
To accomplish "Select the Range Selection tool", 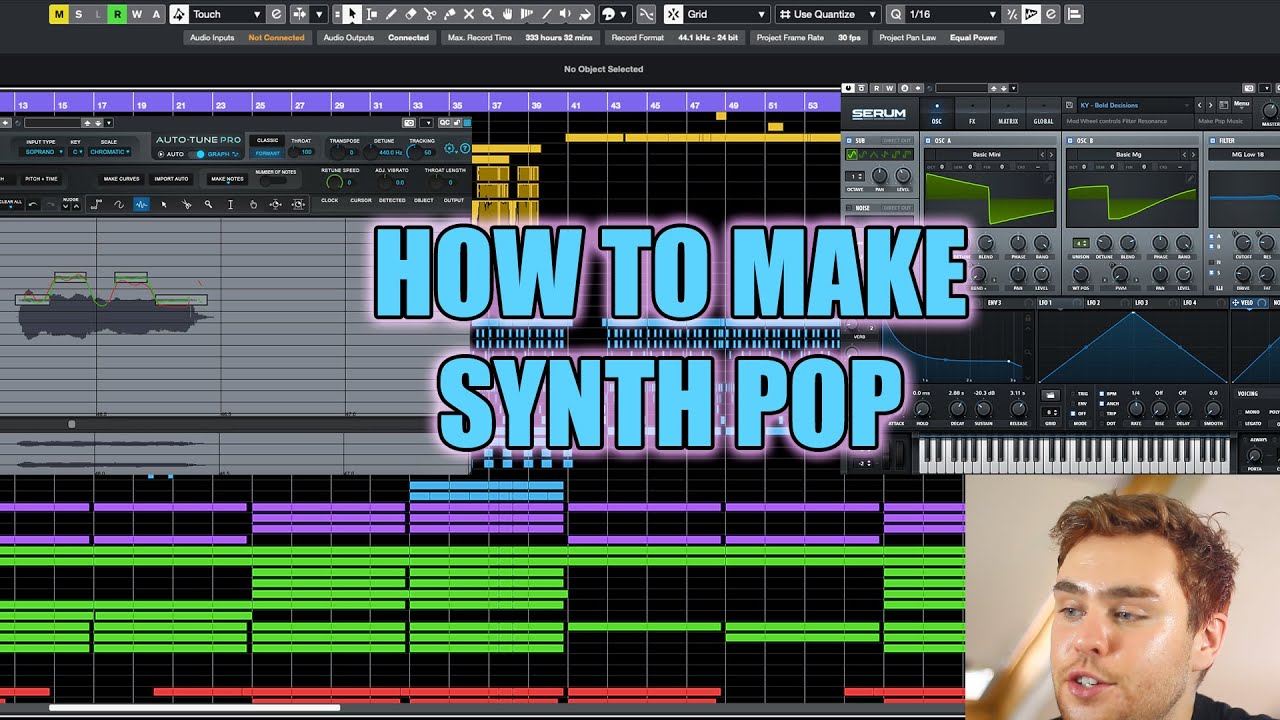I will click(x=372, y=14).
